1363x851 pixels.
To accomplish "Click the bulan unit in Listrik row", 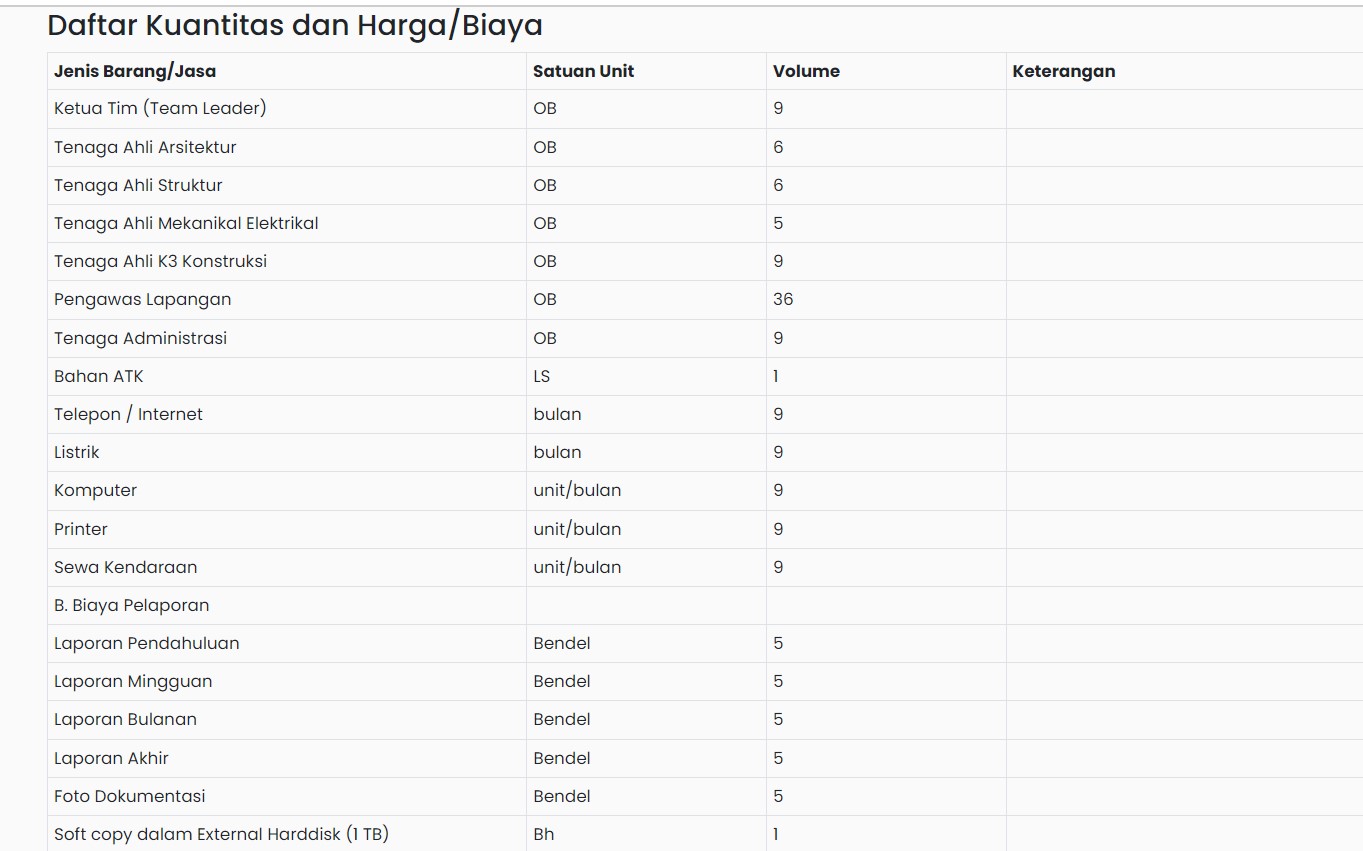I will click(x=557, y=452).
